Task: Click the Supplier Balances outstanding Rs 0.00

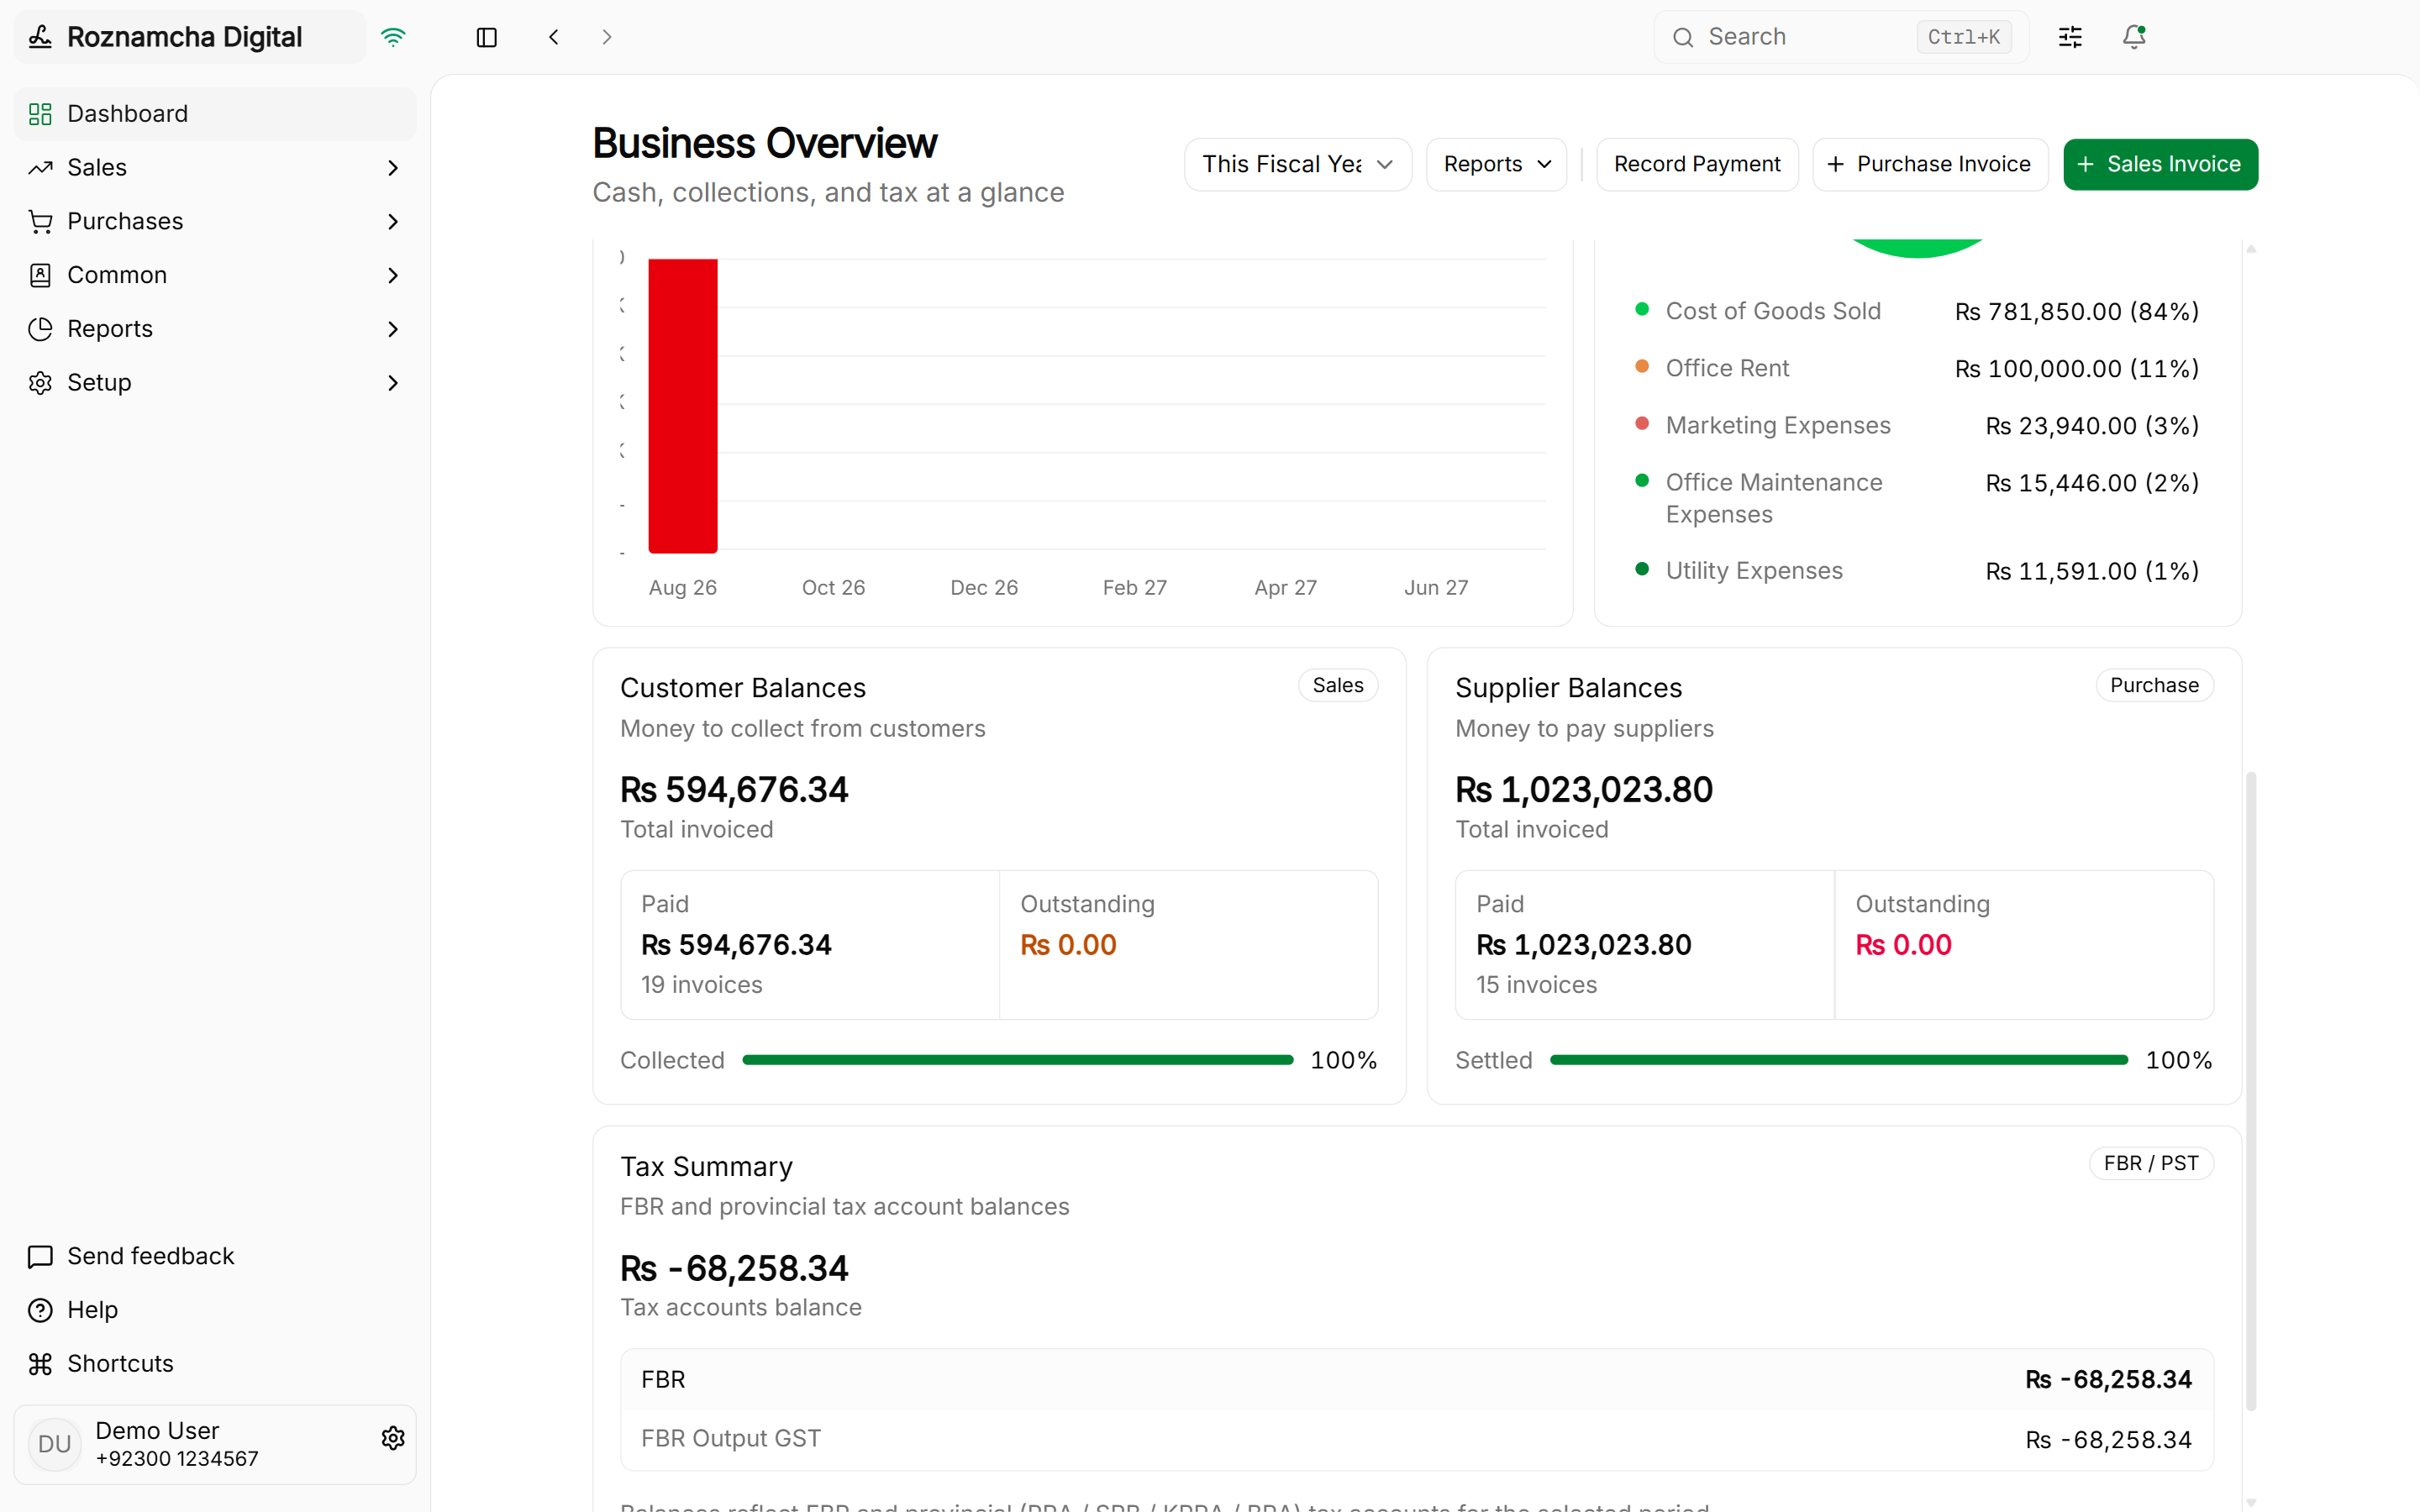Action: point(1903,945)
